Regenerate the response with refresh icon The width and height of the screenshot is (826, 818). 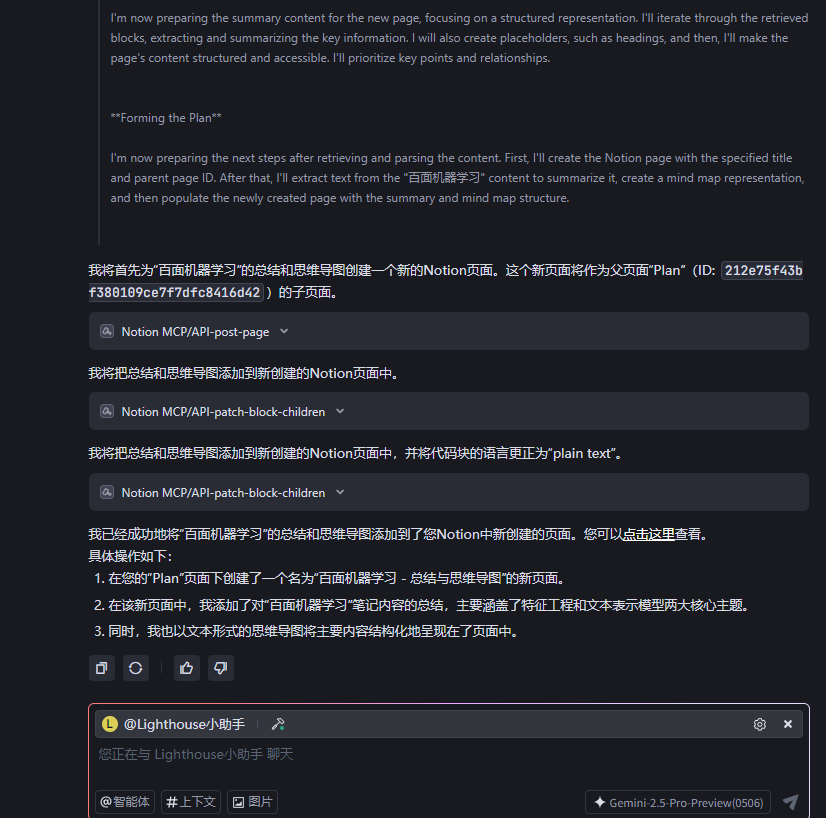pyautogui.click(x=135, y=668)
